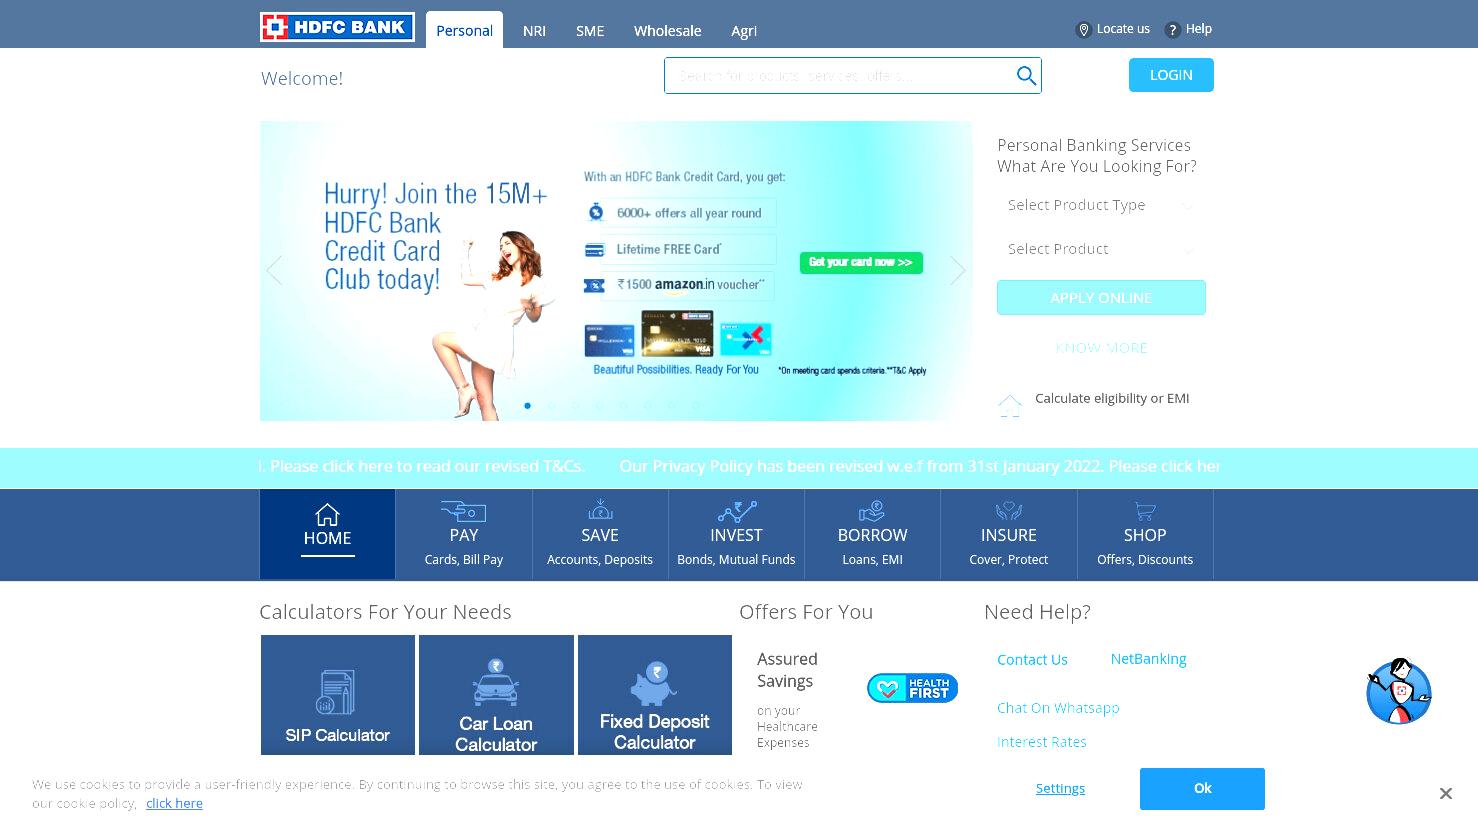Click Get your card now button
1478x837 pixels.
[861, 262]
